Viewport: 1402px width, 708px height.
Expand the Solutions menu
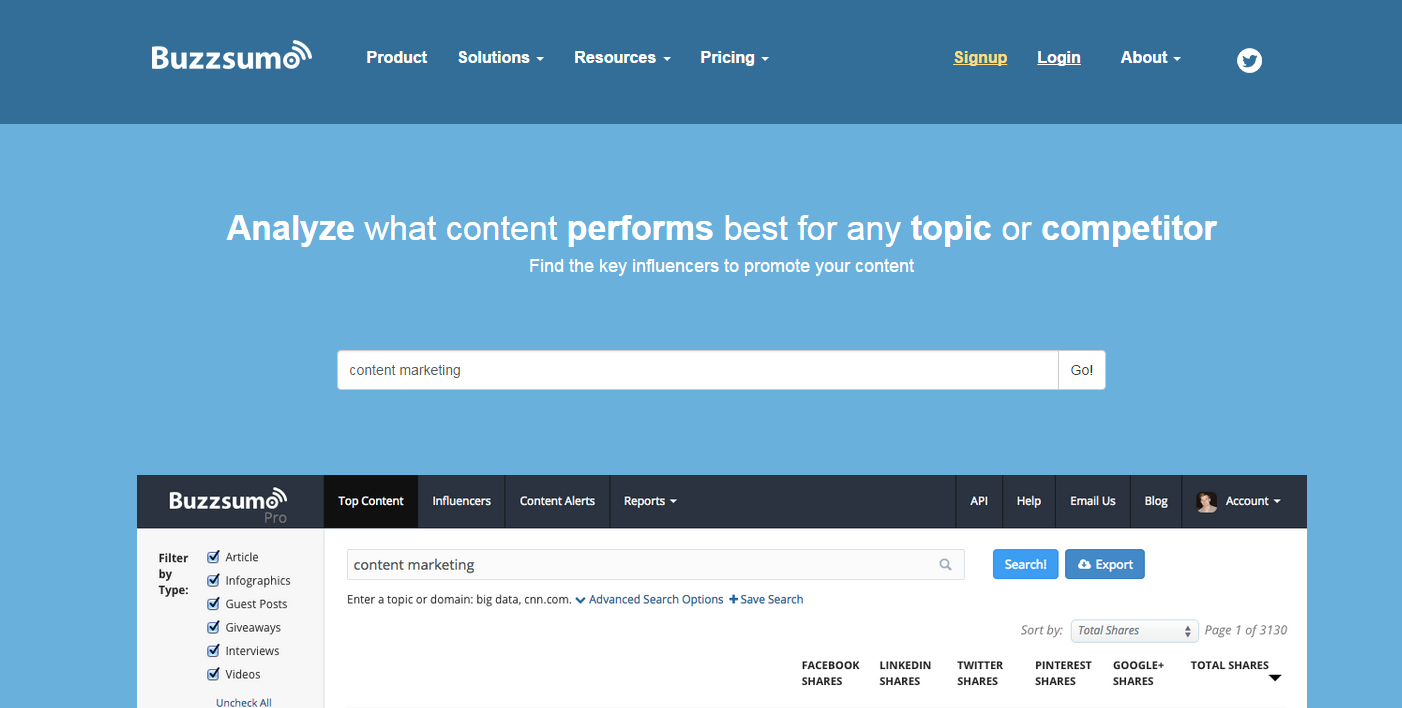point(501,58)
